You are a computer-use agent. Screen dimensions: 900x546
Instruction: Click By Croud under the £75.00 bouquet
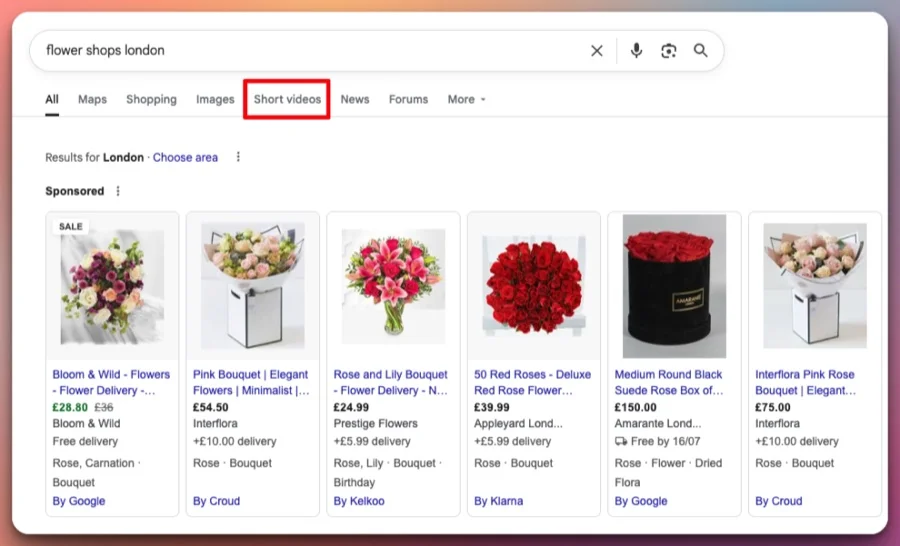click(x=779, y=501)
